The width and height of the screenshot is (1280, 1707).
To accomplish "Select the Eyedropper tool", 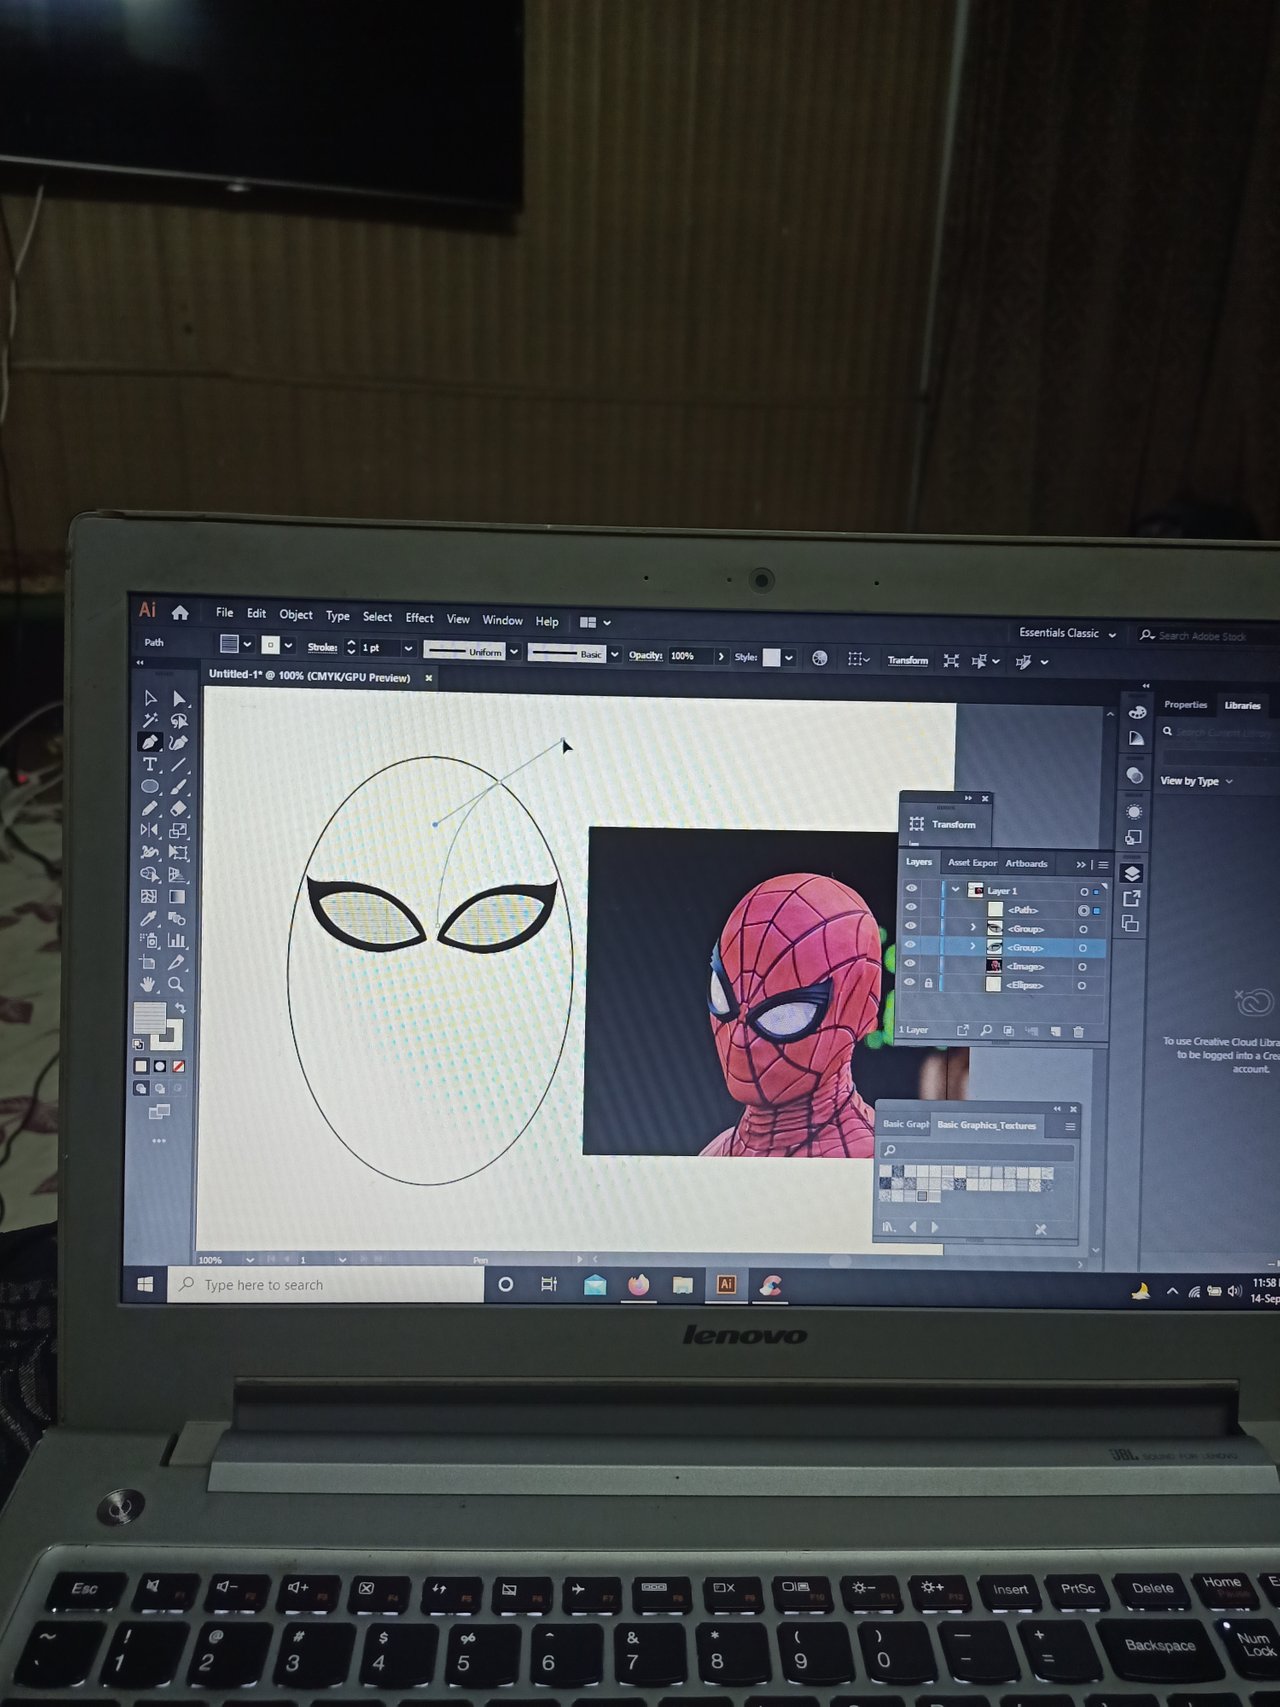I will tap(149, 918).
